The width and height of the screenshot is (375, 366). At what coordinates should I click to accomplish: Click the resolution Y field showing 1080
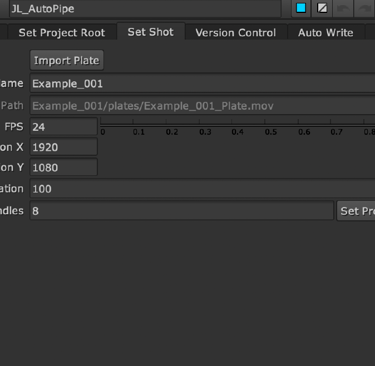pyautogui.click(x=64, y=167)
